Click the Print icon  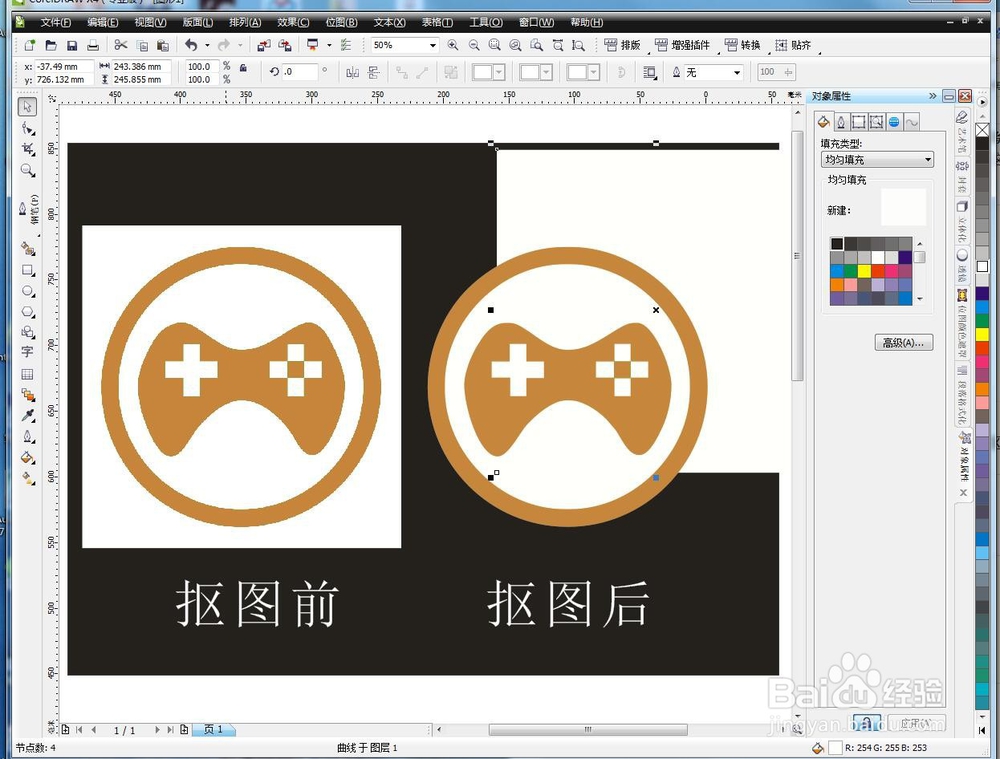93,45
